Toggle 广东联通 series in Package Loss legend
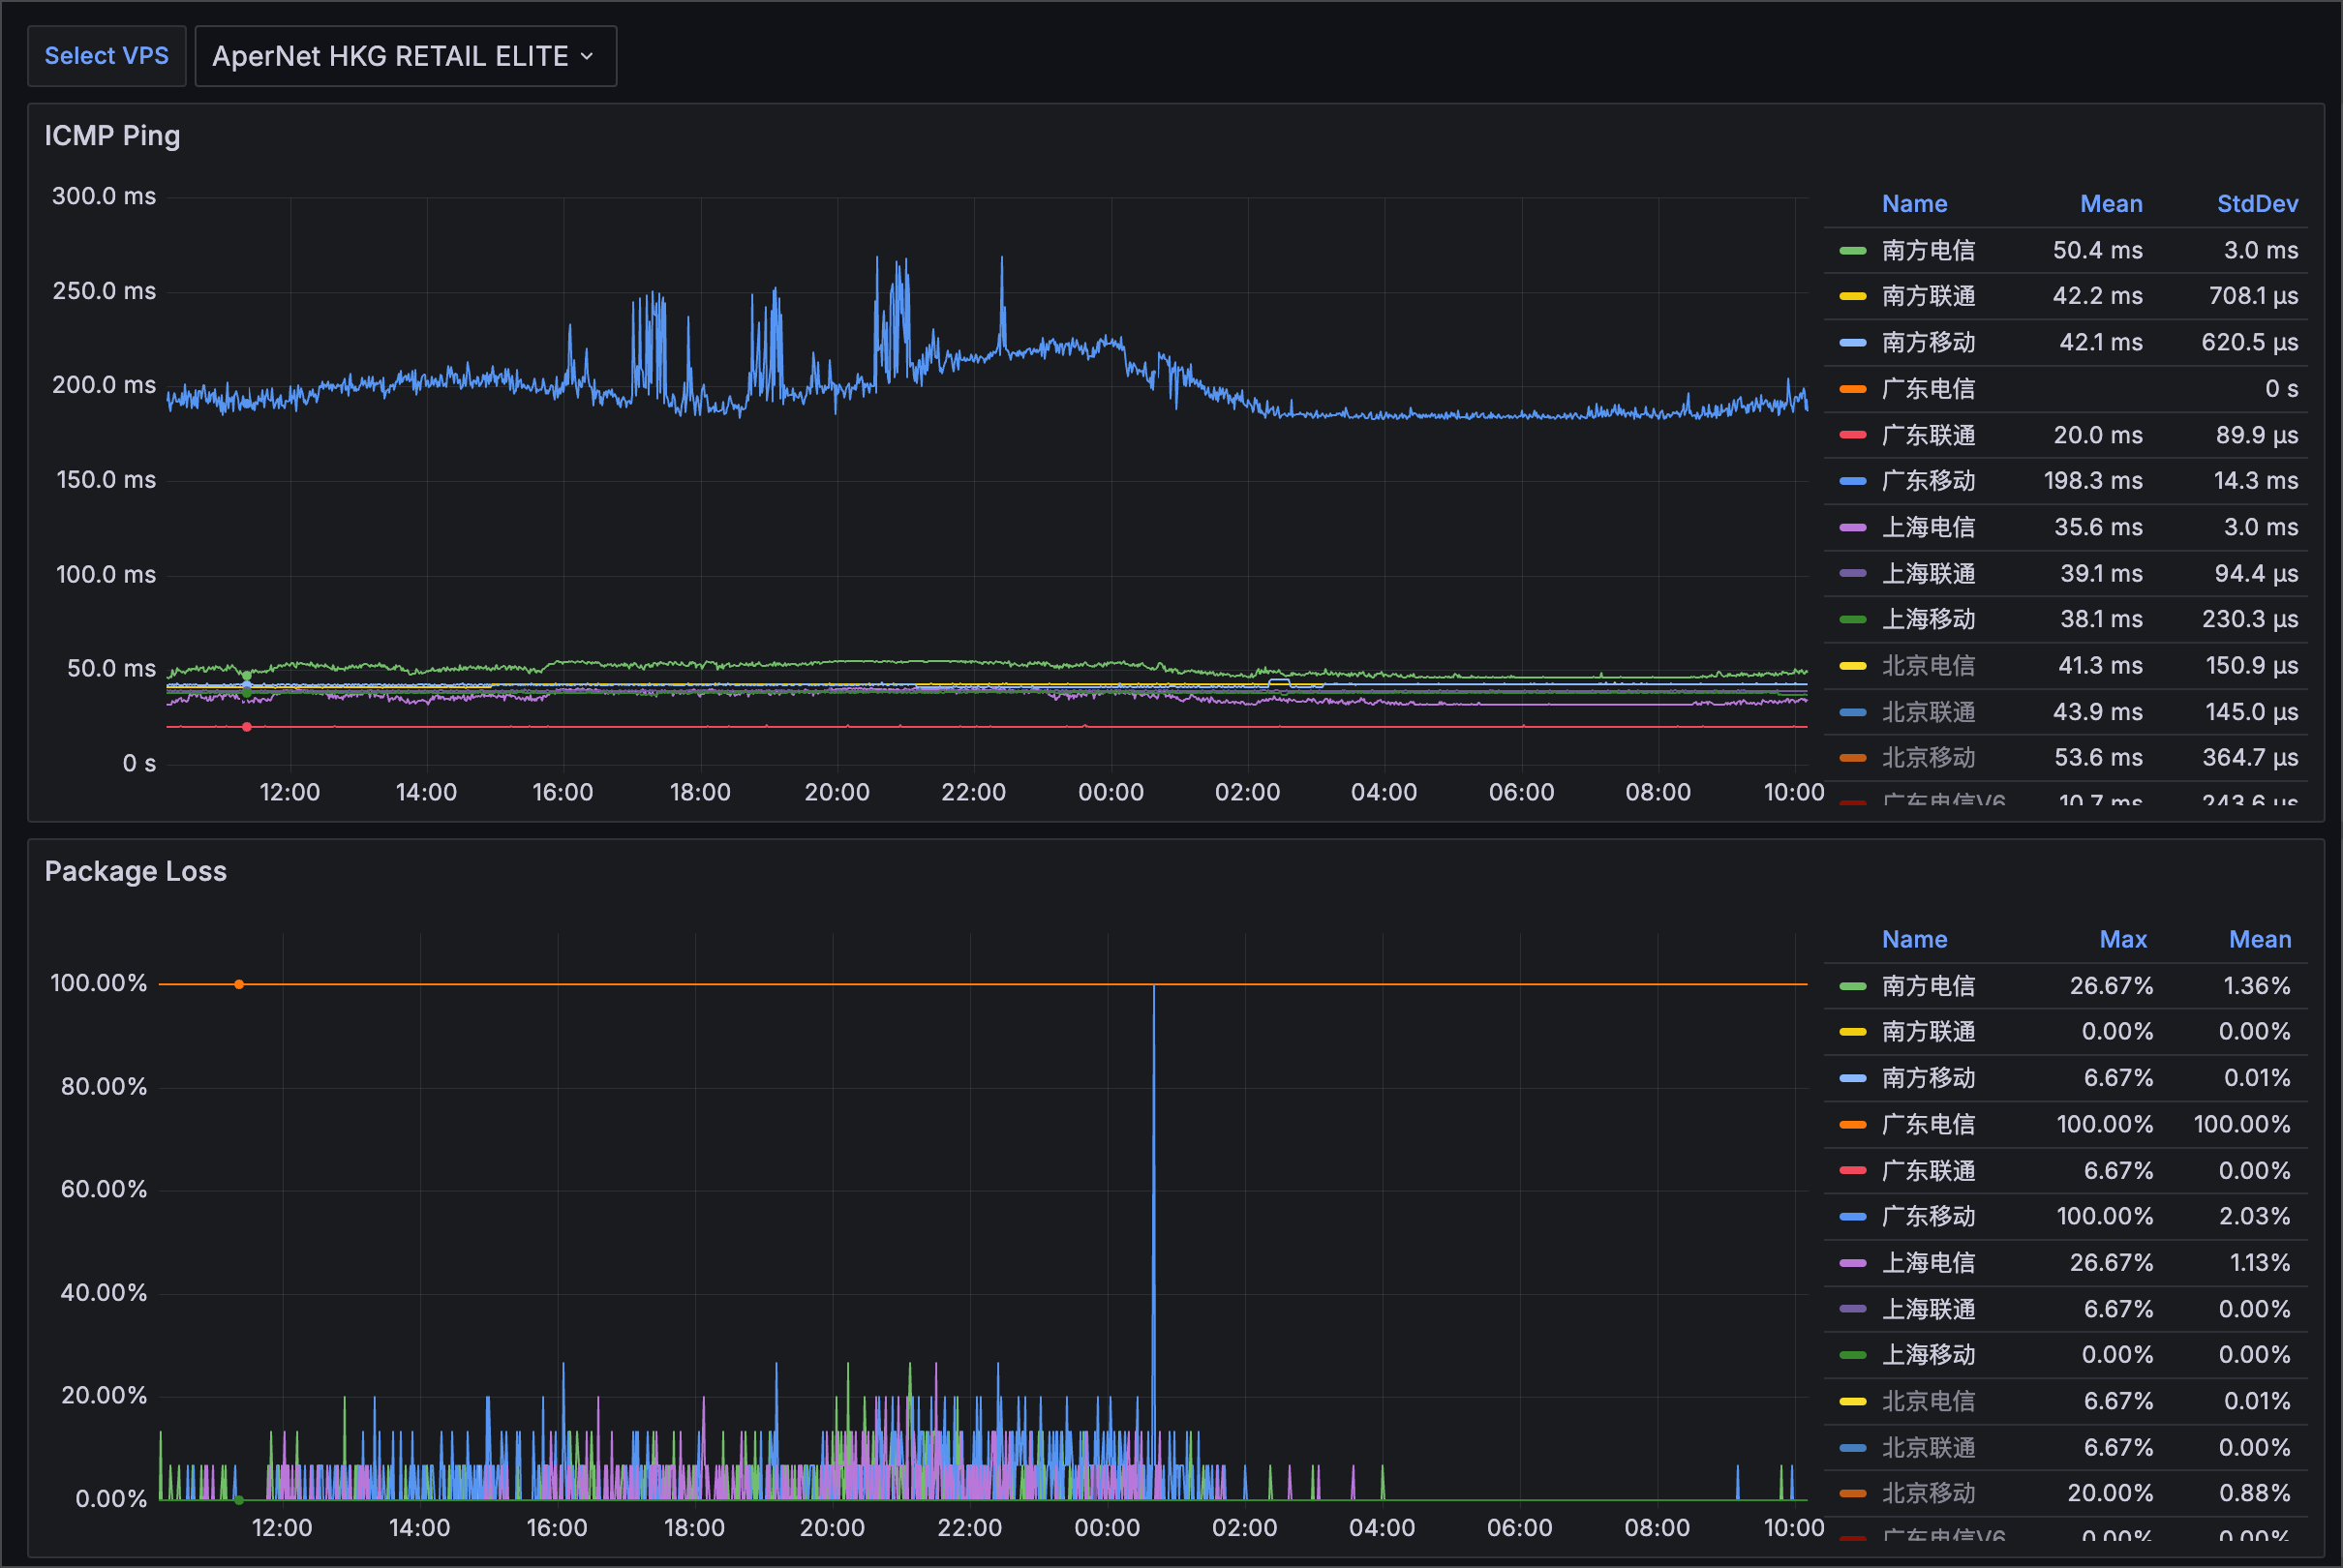 click(x=1928, y=1171)
